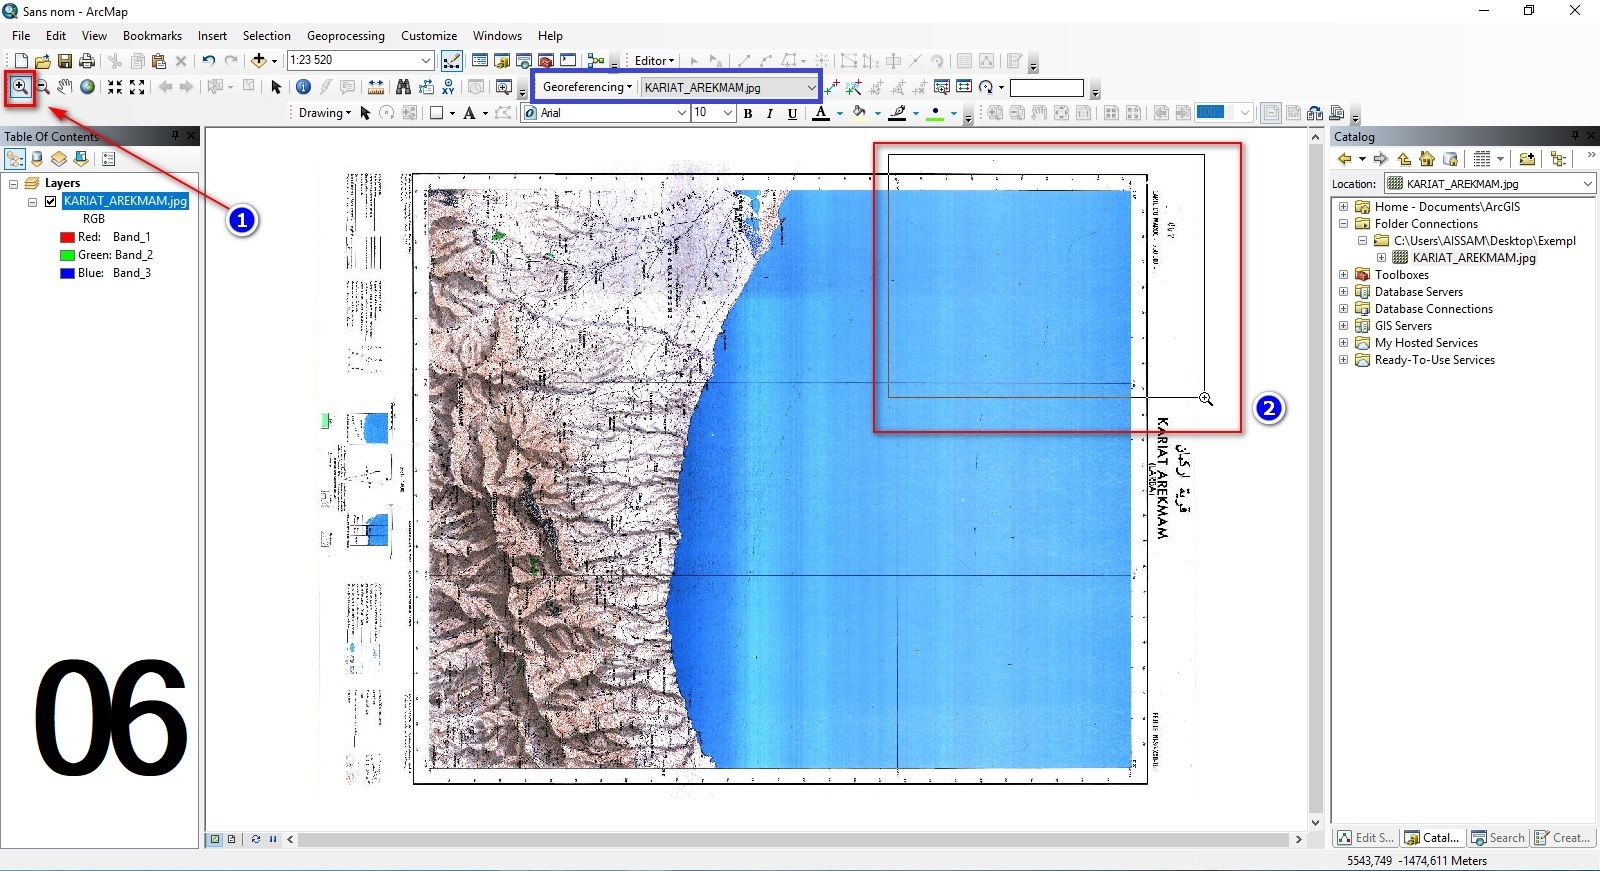
Task: Open the View Link Table
Action: coord(964,87)
